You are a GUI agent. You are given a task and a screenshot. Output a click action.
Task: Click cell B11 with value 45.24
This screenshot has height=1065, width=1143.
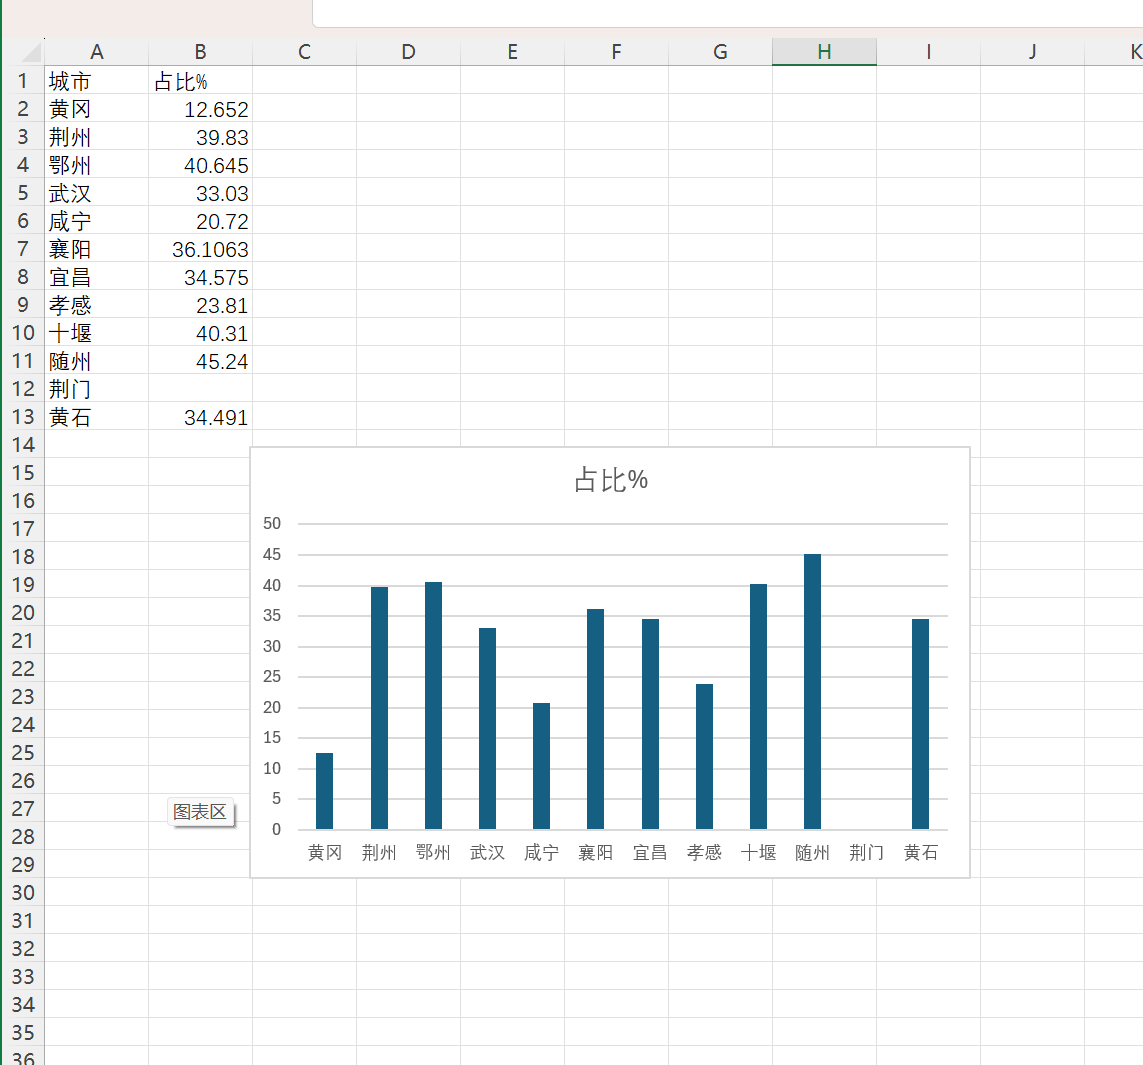pyautogui.click(x=200, y=362)
